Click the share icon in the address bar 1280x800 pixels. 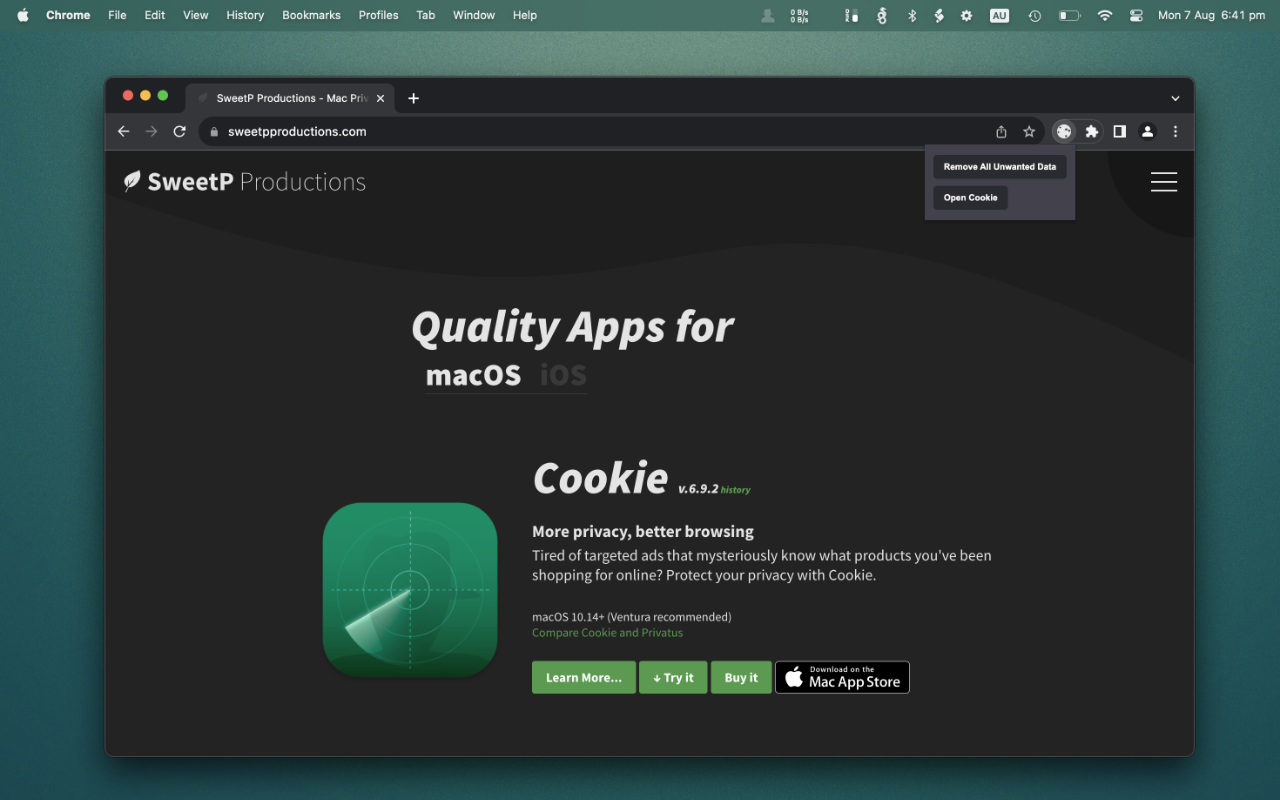tap(1001, 131)
